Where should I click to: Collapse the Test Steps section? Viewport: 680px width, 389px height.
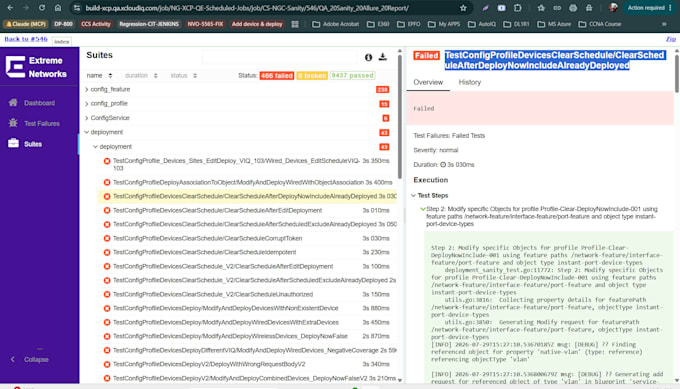pyautogui.click(x=413, y=196)
